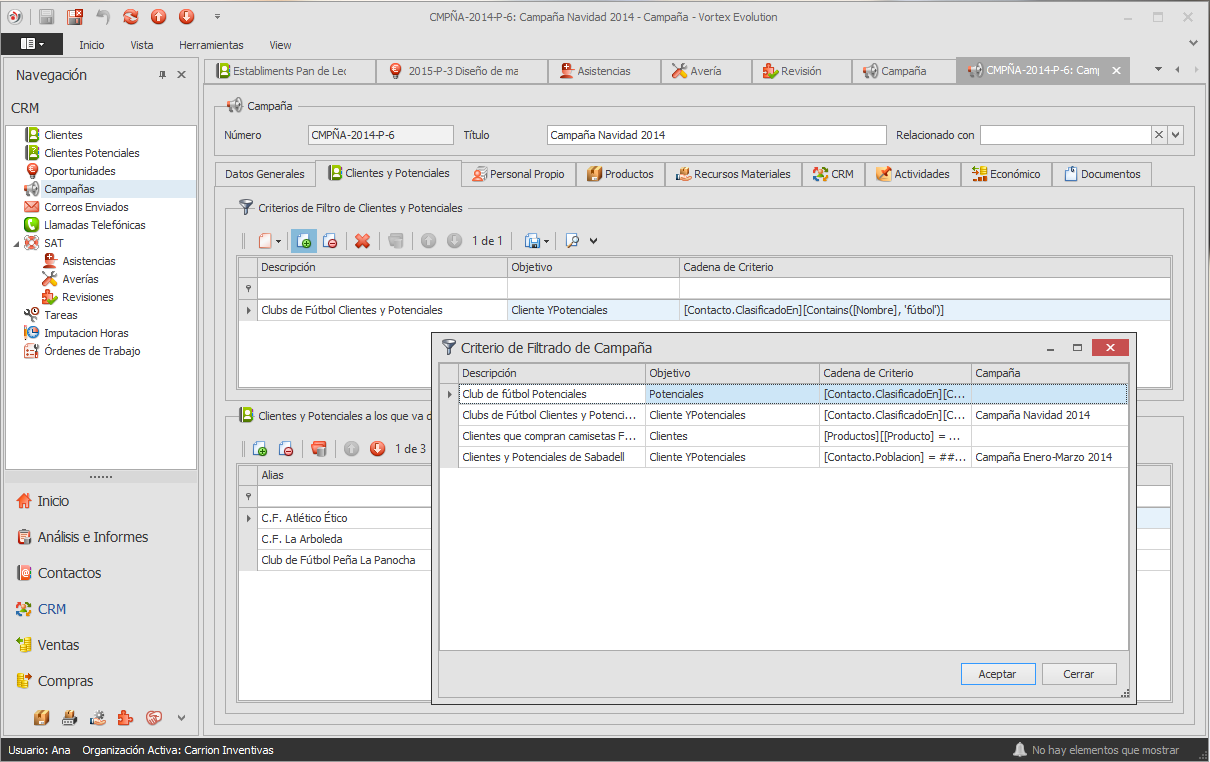Click the box icon in the bottom navigation strip
This screenshot has width=1210, height=762.
[42, 717]
